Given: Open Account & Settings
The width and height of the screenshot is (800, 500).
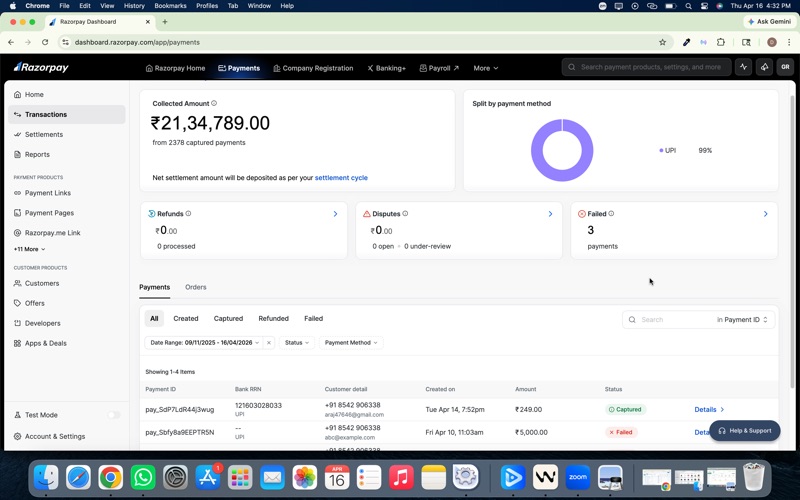Looking at the screenshot, I should (55, 436).
